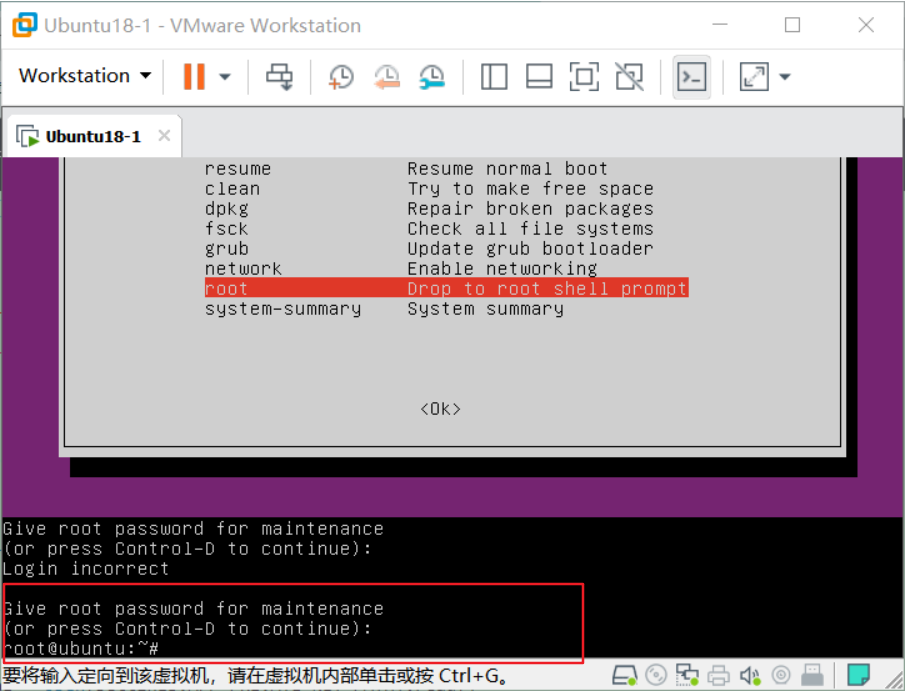The height and width of the screenshot is (692, 909).
Task: Click the message log note icon
Action: coord(858,675)
